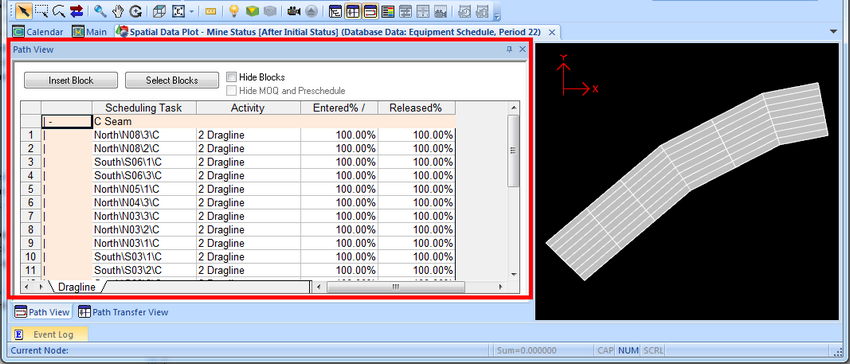850x364 pixels.
Task: Click the Insert Block button
Action: click(x=71, y=80)
